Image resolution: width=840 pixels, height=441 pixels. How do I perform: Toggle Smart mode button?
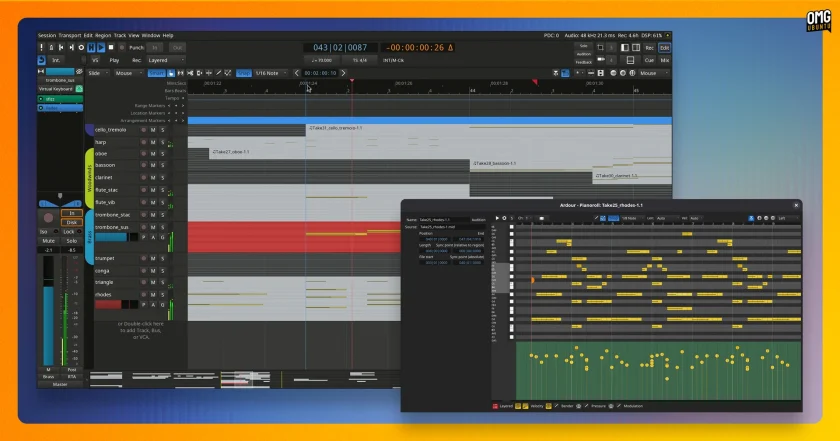pyautogui.click(x=156, y=73)
